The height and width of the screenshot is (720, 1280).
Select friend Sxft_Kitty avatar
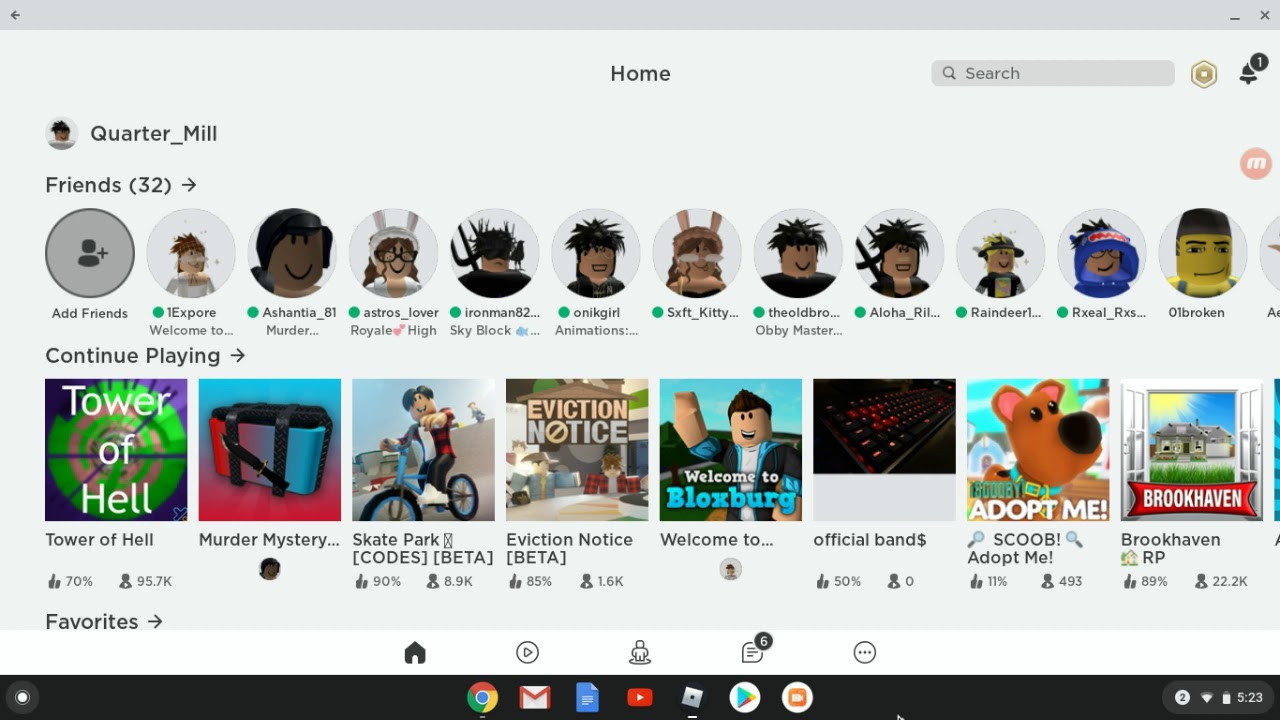point(697,253)
